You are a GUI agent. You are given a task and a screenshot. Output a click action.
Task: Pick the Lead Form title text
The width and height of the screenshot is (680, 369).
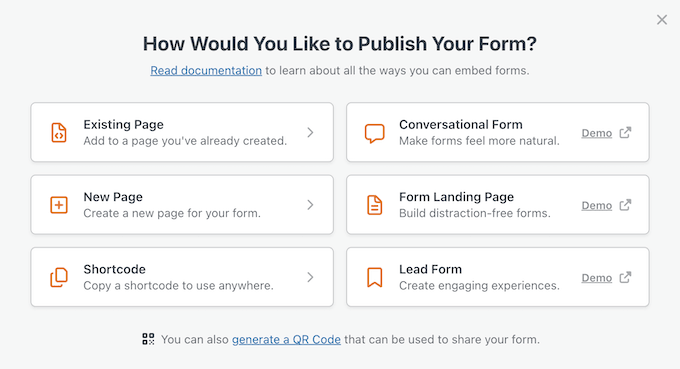(x=431, y=269)
